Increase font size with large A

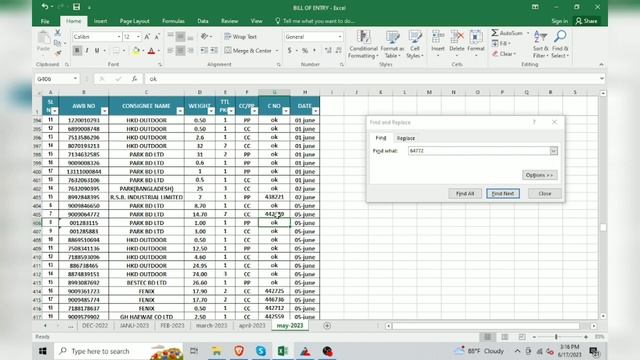(x=147, y=37)
